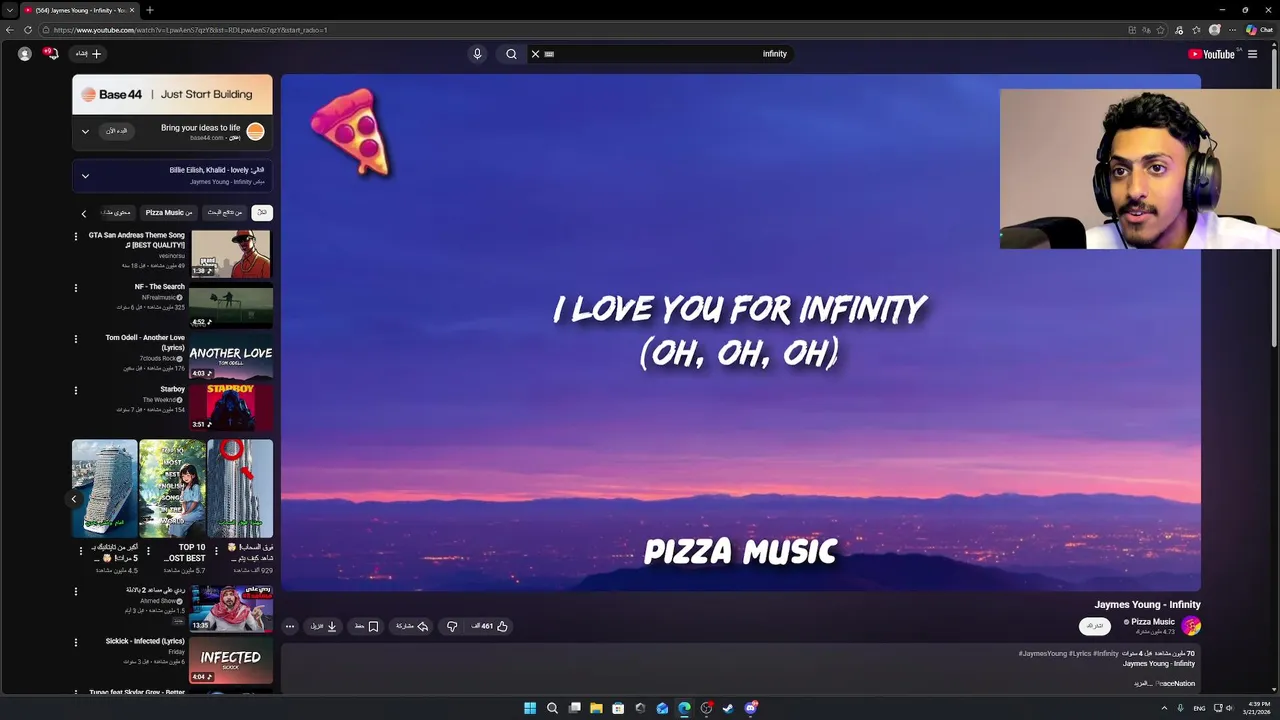The image size is (1280, 720).
Task: Open options for Sickick - Infected
Action: pyautogui.click(x=75, y=642)
